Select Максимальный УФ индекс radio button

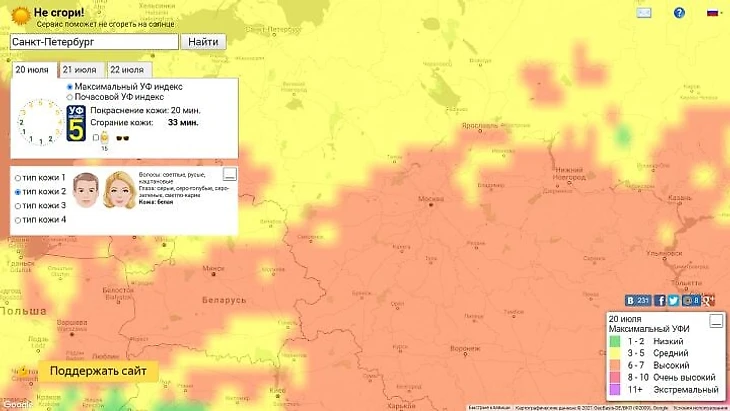70,87
